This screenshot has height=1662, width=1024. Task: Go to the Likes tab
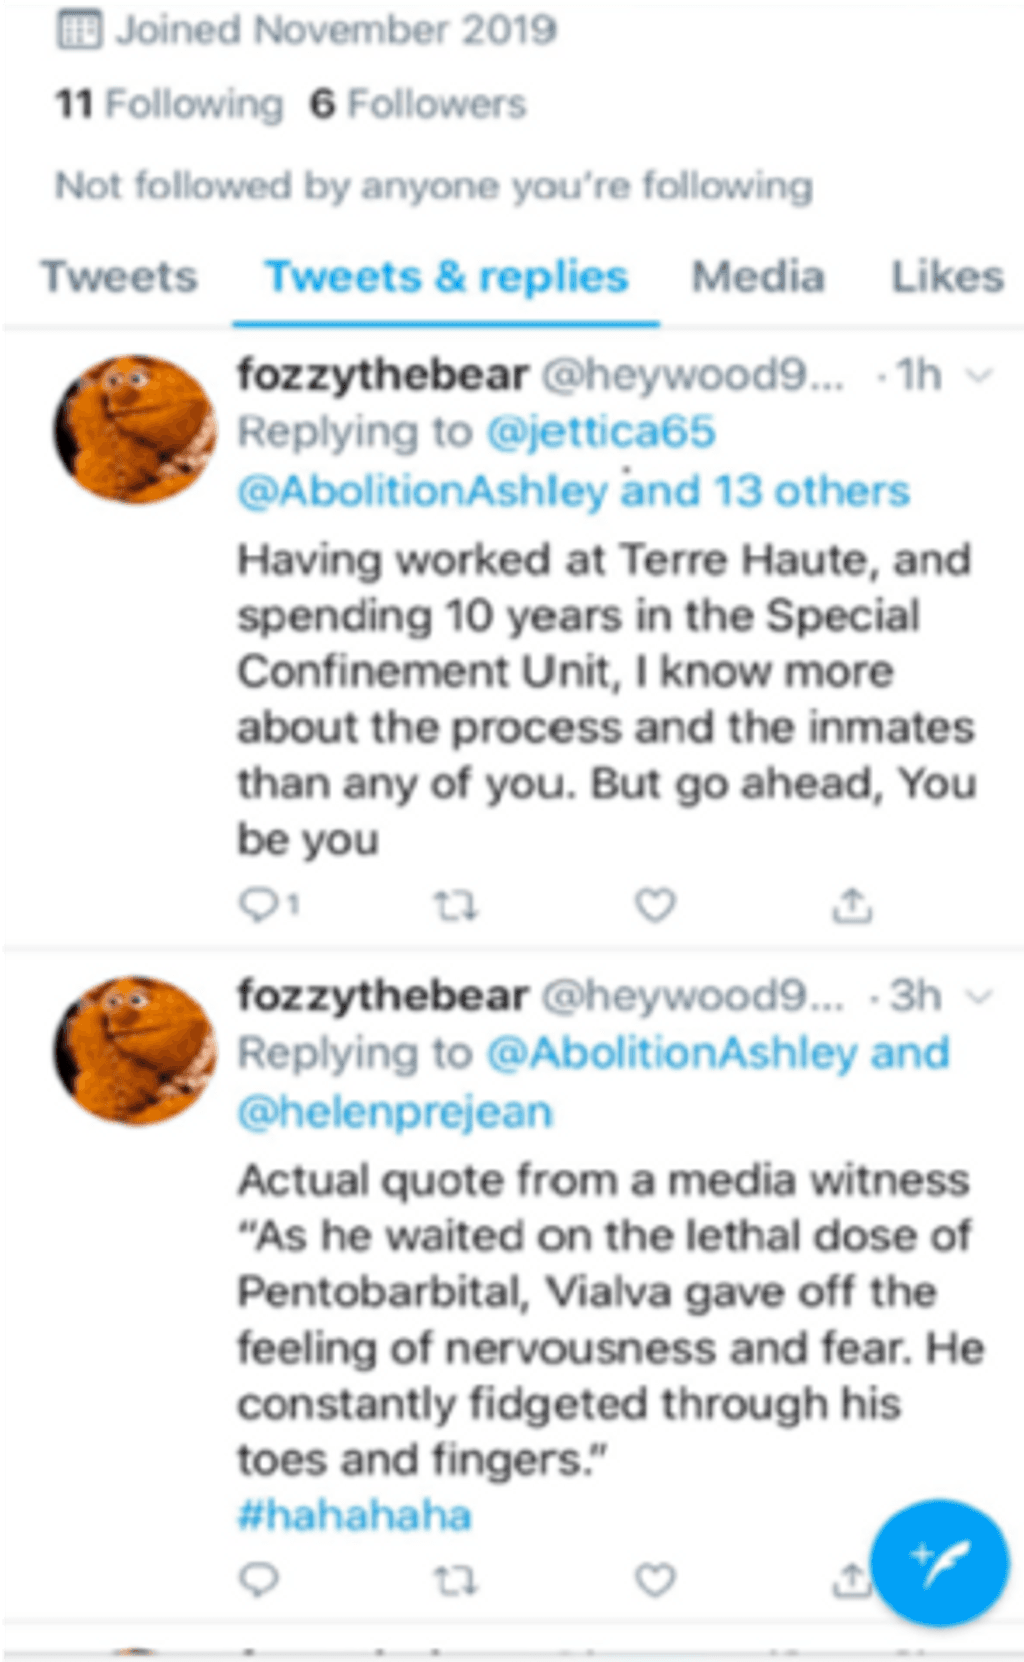click(946, 277)
